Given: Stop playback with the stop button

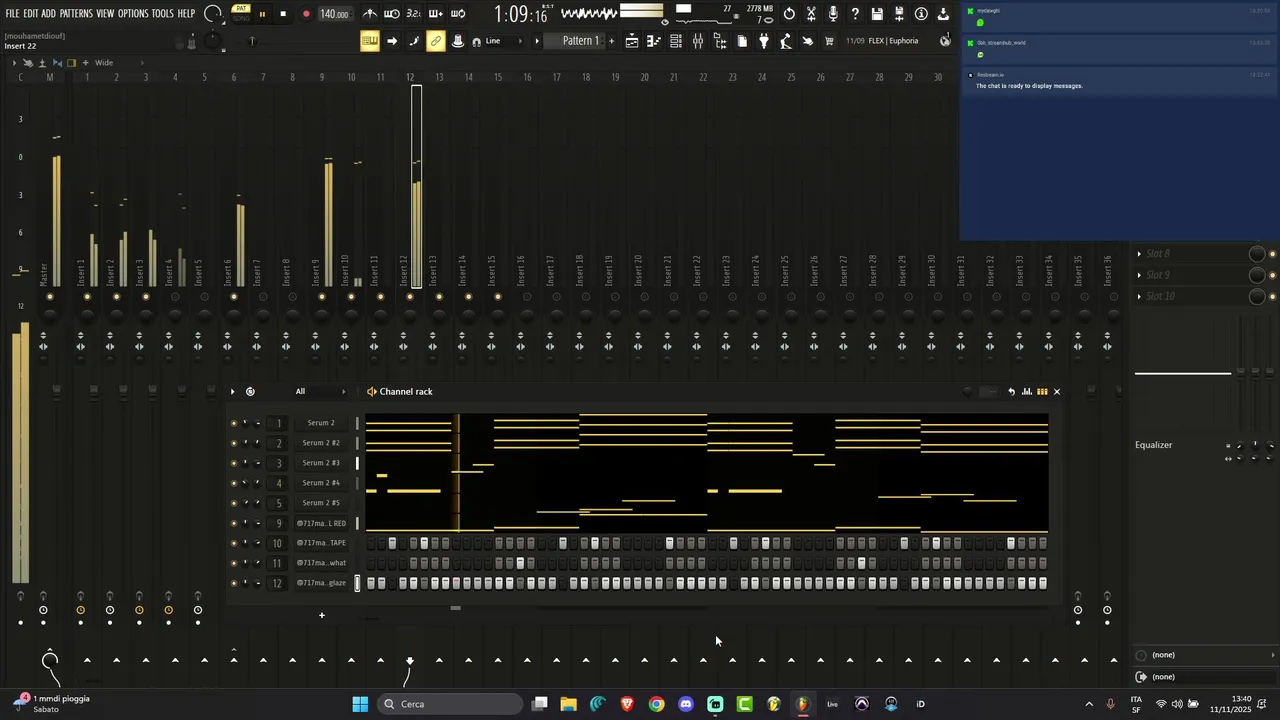Looking at the screenshot, I should tap(283, 14).
